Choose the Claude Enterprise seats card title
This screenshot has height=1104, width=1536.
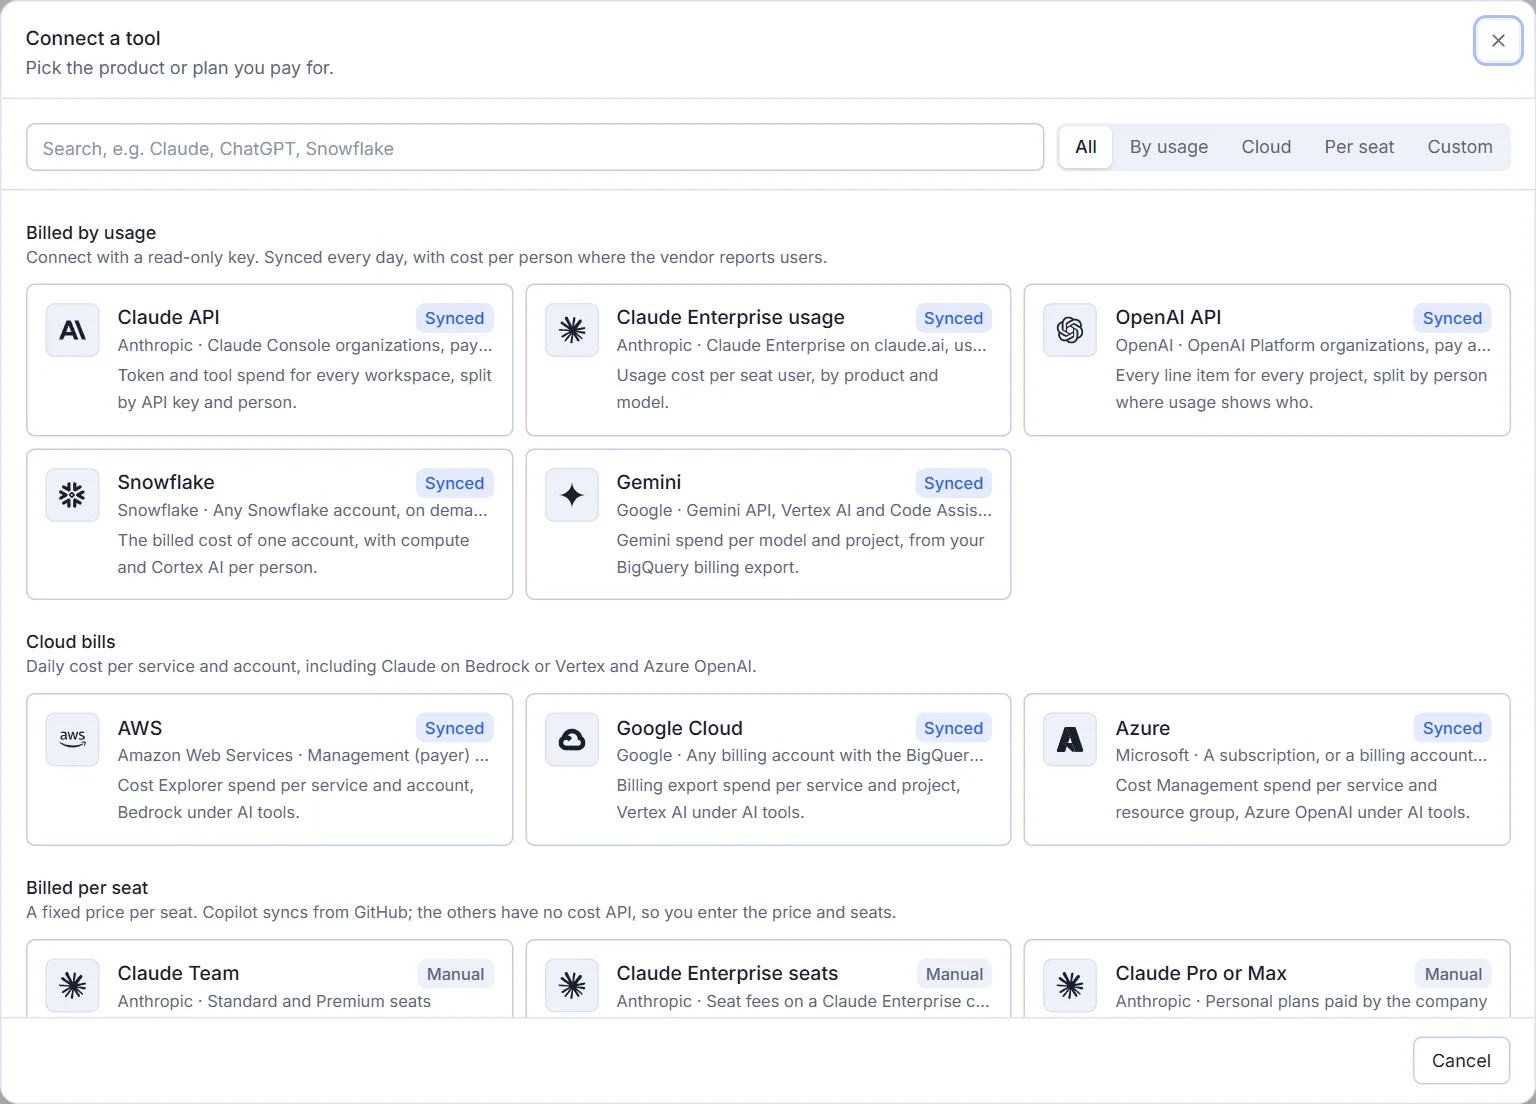pyautogui.click(x=728, y=973)
